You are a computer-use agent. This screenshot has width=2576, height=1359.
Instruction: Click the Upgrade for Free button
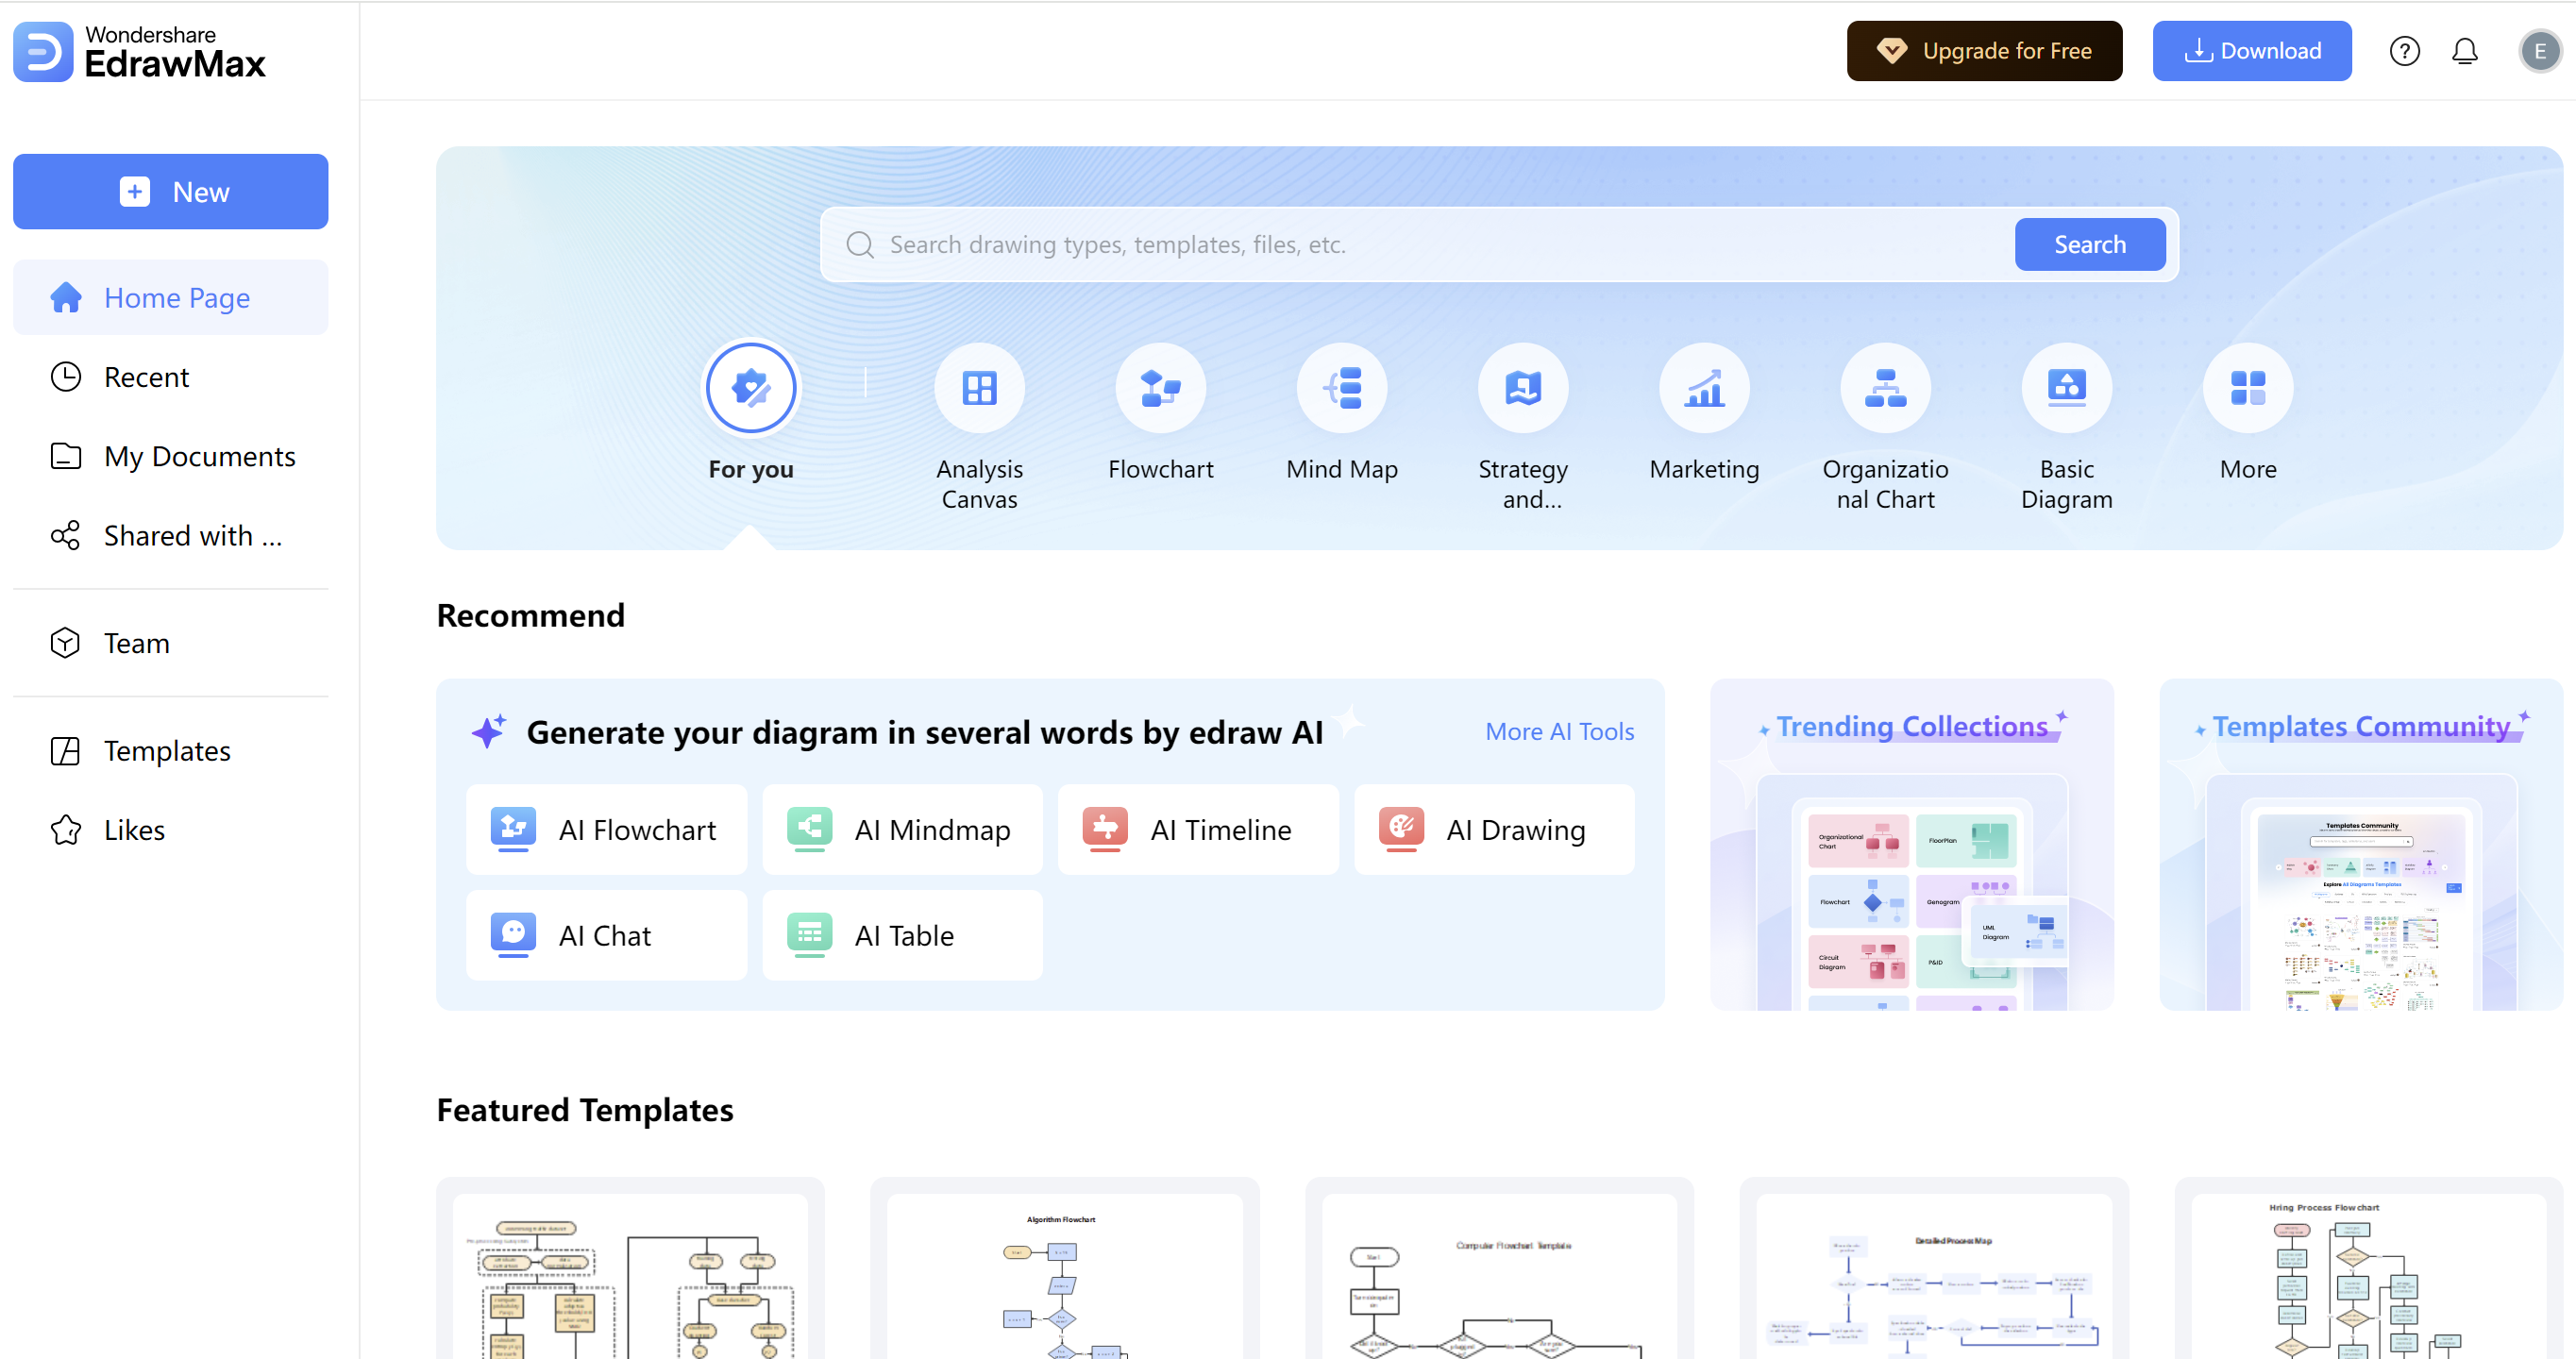[x=1983, y=49]
